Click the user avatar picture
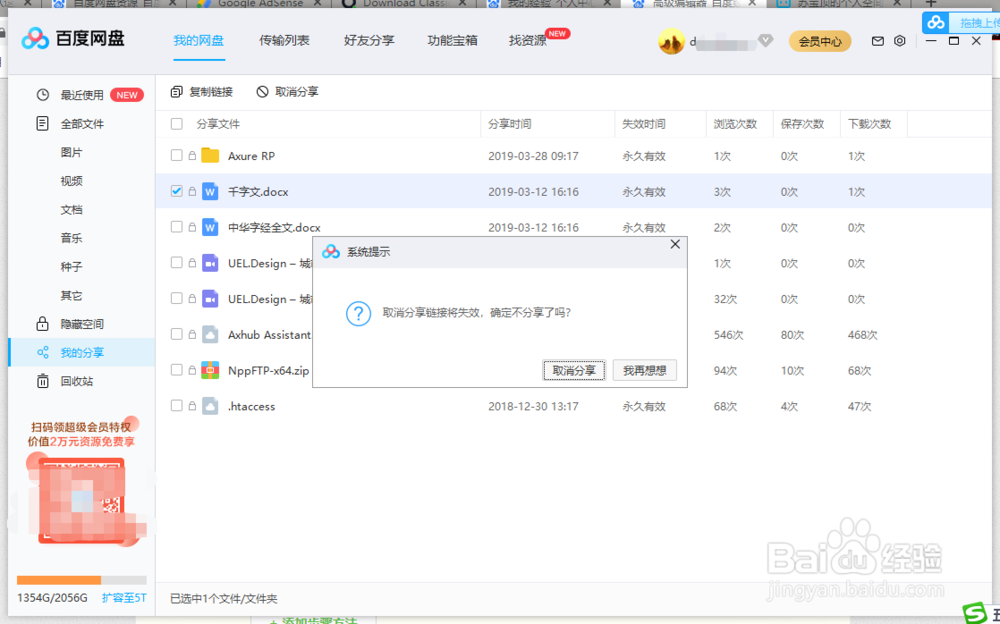Image resolution: width=1000 pixels, height=624 pixels. point(671,41)
